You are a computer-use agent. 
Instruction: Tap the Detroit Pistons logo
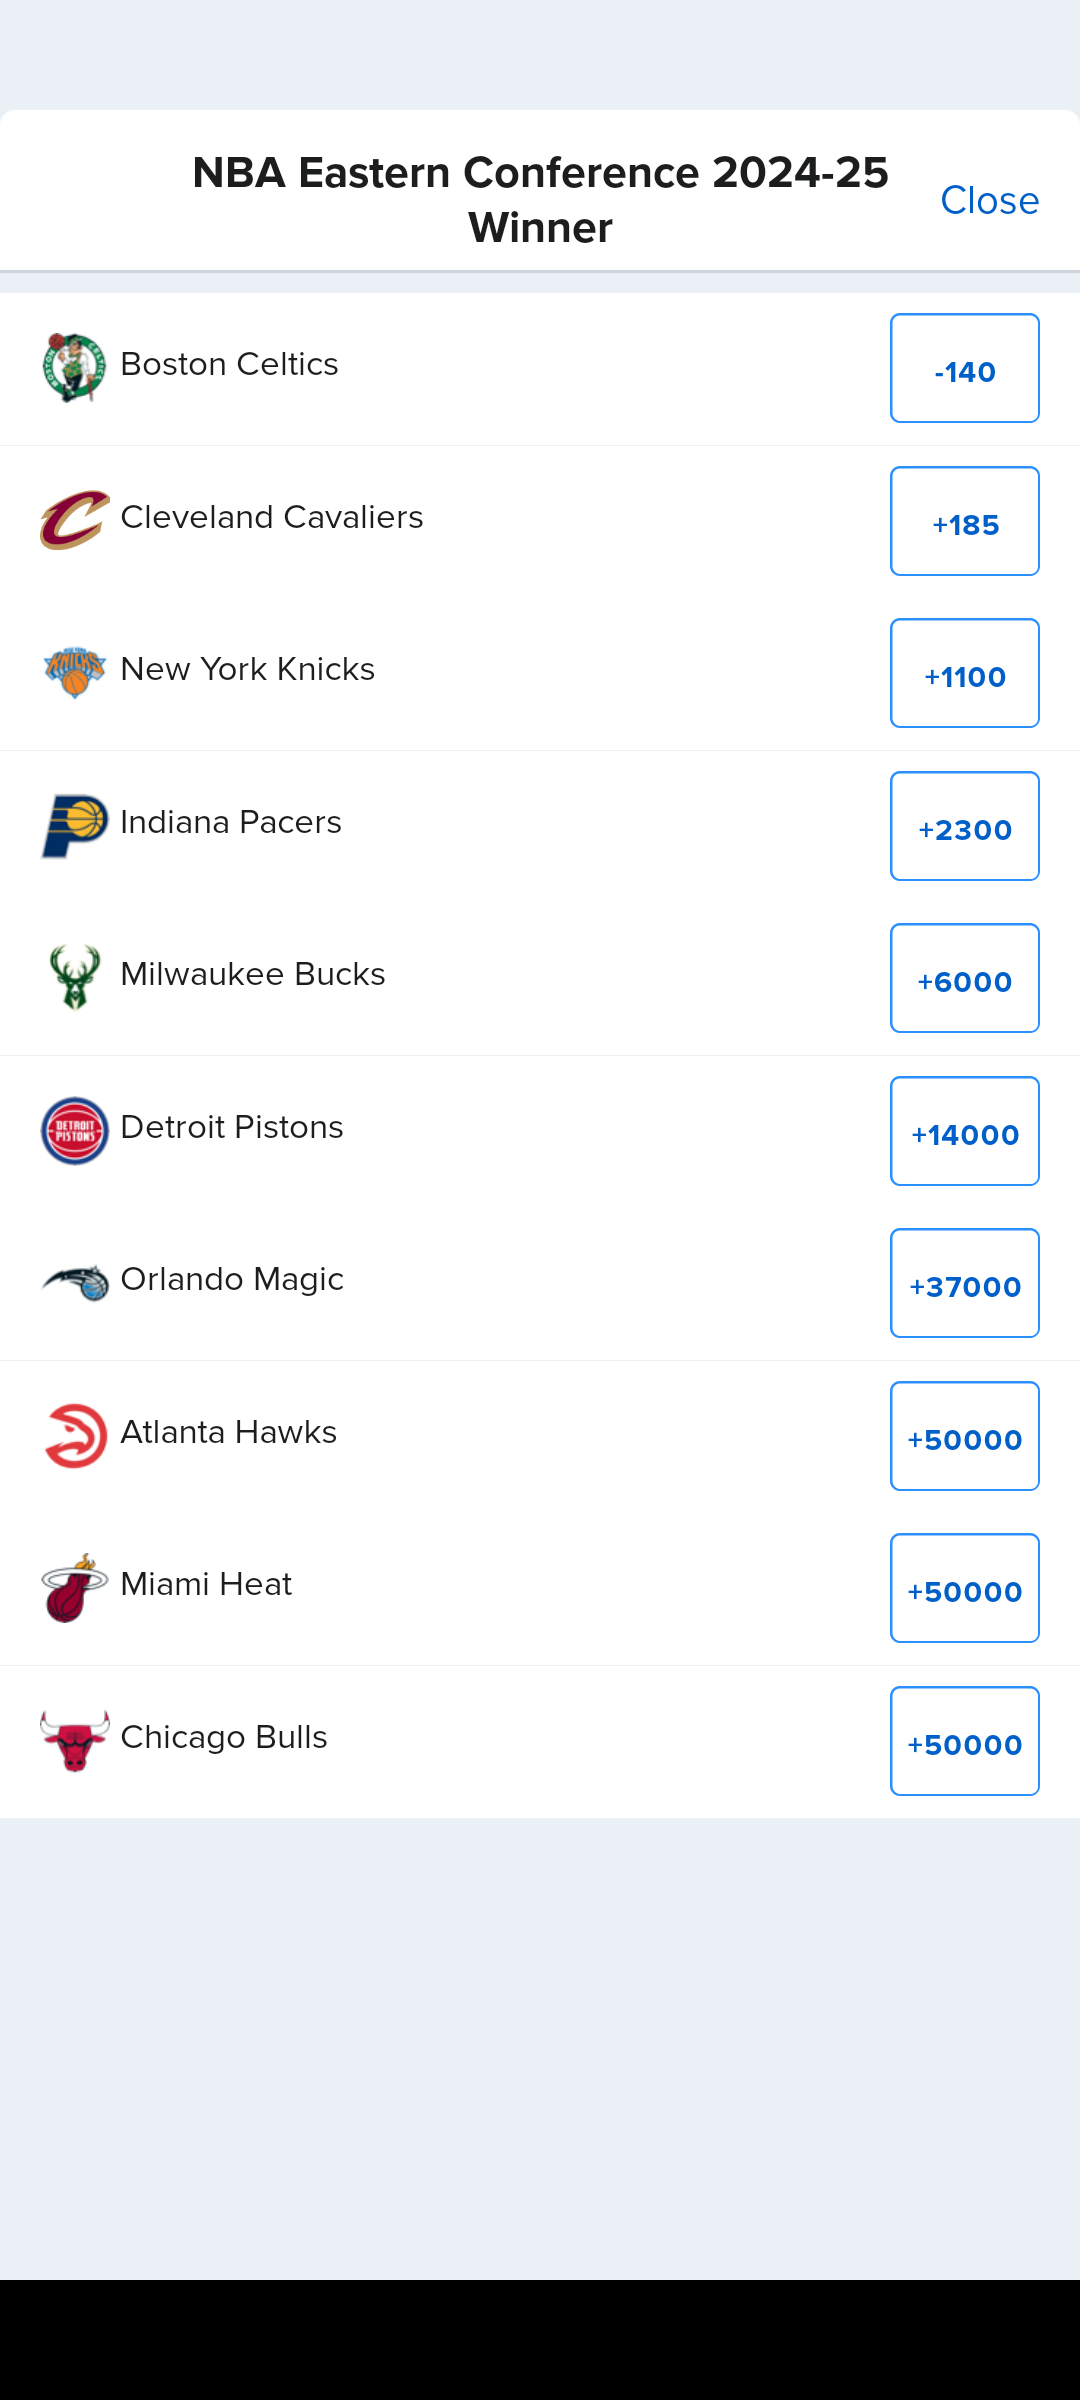pyautogui.click(x=74, y=1131)
